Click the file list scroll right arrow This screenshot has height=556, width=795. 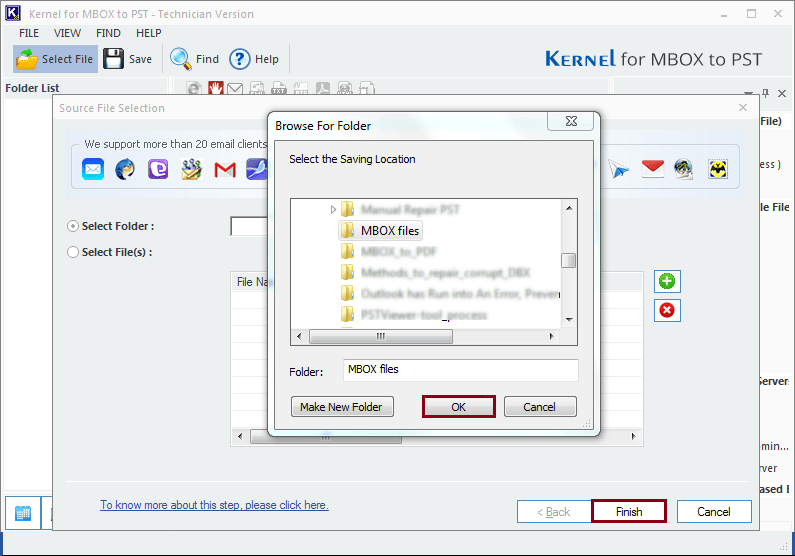(633, 436)
